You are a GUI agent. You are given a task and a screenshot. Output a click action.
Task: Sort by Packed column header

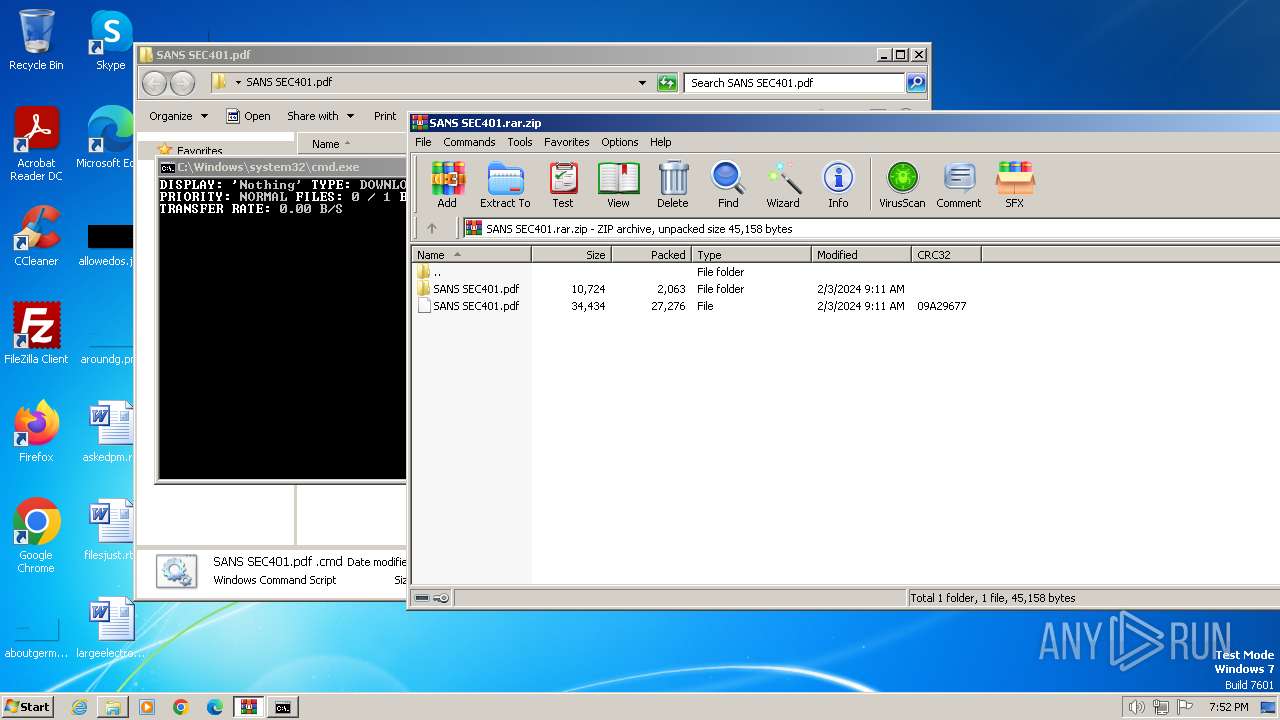click(651, 255)
